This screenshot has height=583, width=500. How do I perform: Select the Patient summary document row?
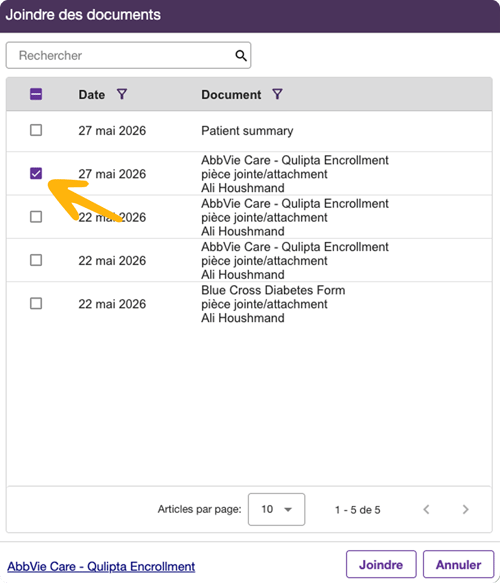click(249, 131)
